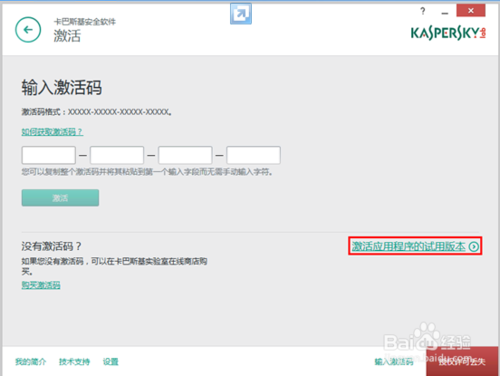Open the 购买激活码 purchase link
Image resolution: width=500 pixels, height=376 pixels.
click(41, 285)
